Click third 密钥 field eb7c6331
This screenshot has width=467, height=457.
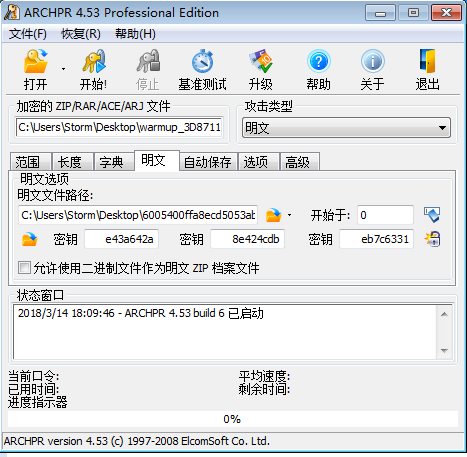(x=376, y=239)
